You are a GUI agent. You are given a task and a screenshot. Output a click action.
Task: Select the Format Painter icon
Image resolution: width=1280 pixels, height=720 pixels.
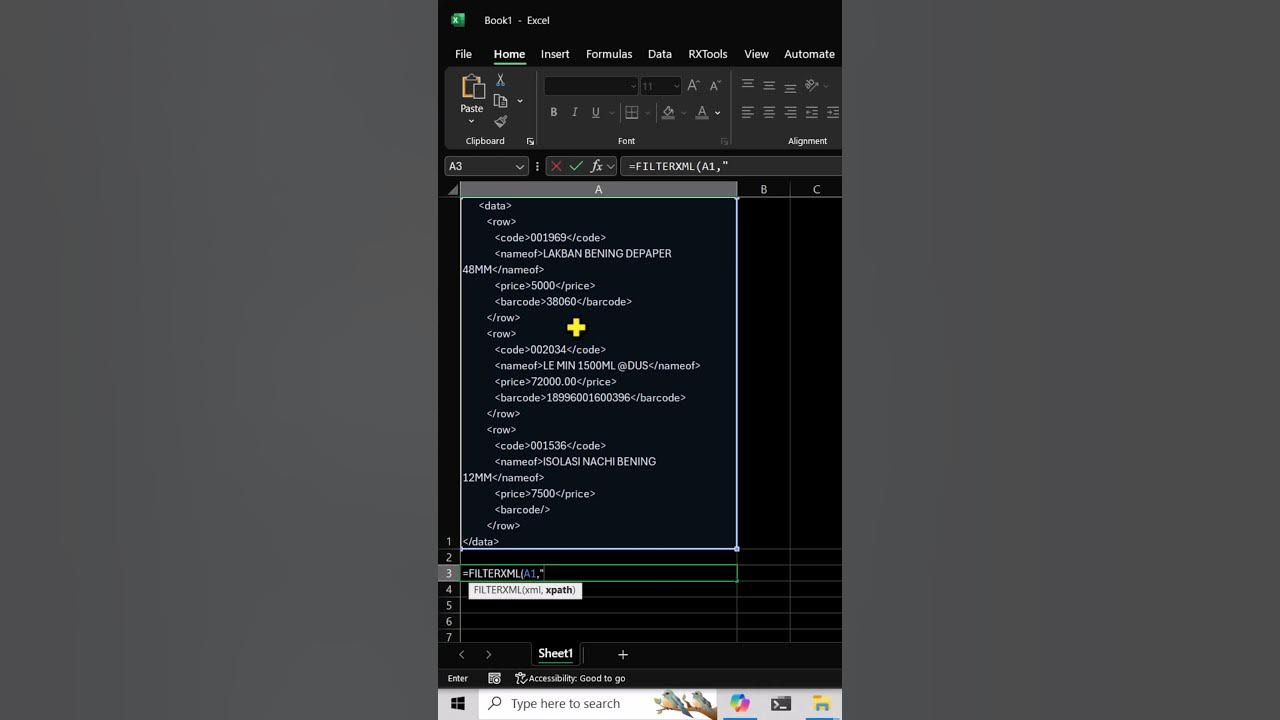499,120
